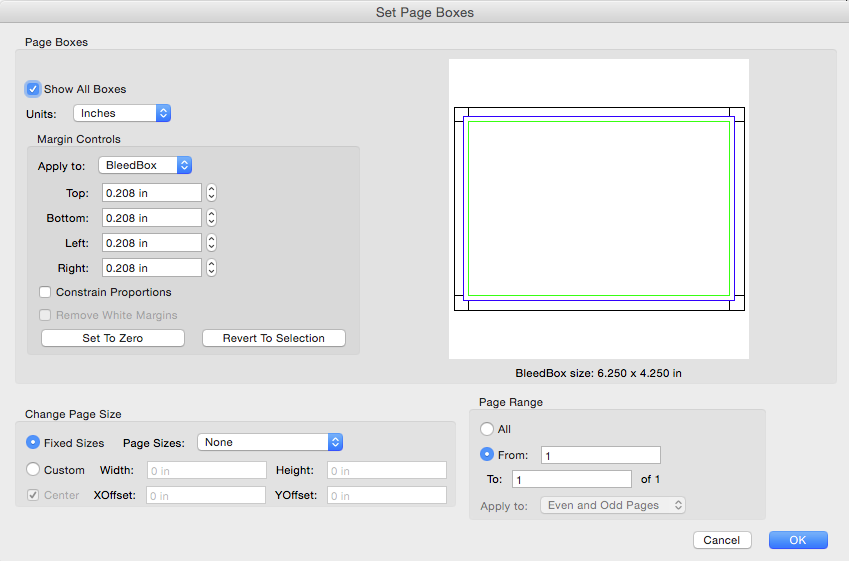Toggle the Center checkbox
The width and height of the screenshot is (849, 561).
point(33,495)
